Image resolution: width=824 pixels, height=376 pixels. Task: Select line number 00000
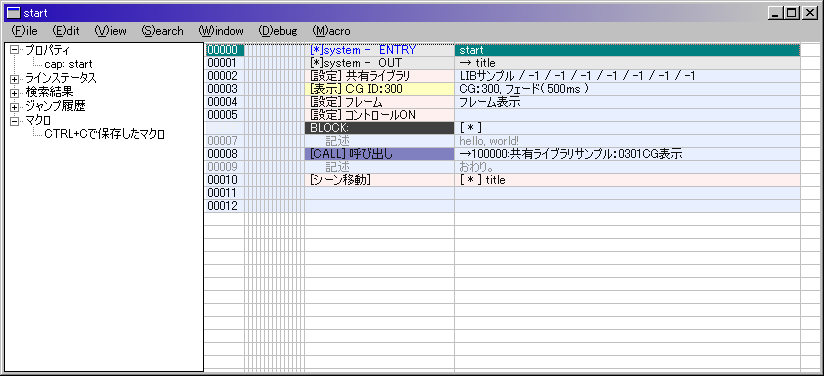pyautogui.click(x=224, y=50)
